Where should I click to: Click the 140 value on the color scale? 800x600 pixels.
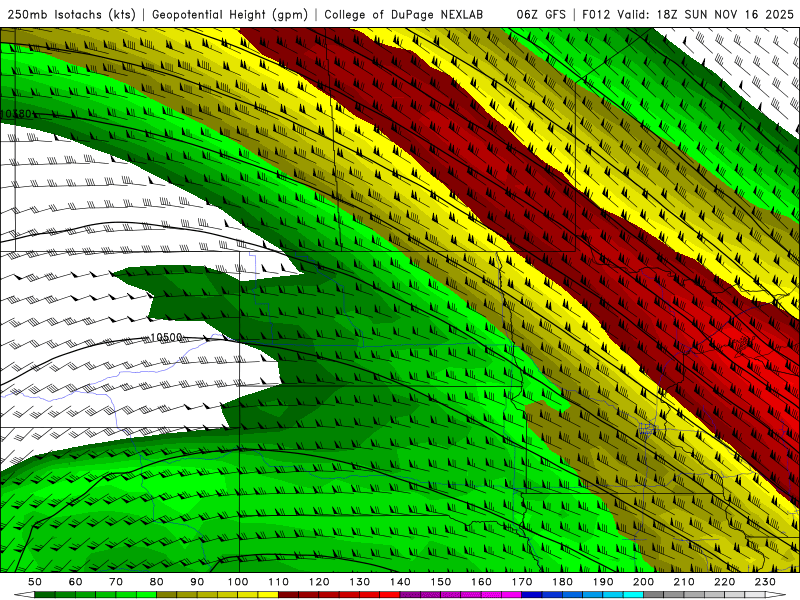tap(400, 582)
